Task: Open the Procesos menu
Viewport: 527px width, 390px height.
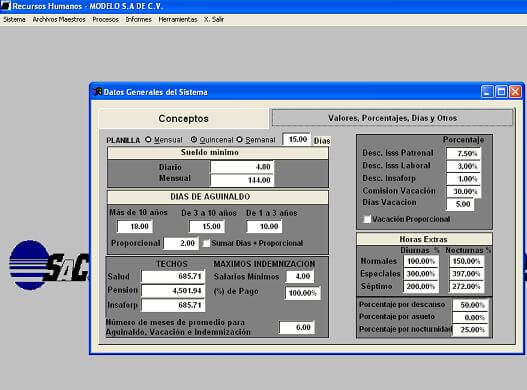Action: [105, 20]
